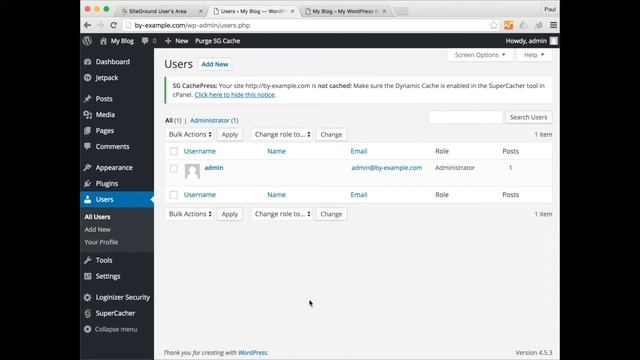Click the WordPress link in the footer
This screenshot has height=360, width=640.
pyautogui.click(x=253, y=353)
